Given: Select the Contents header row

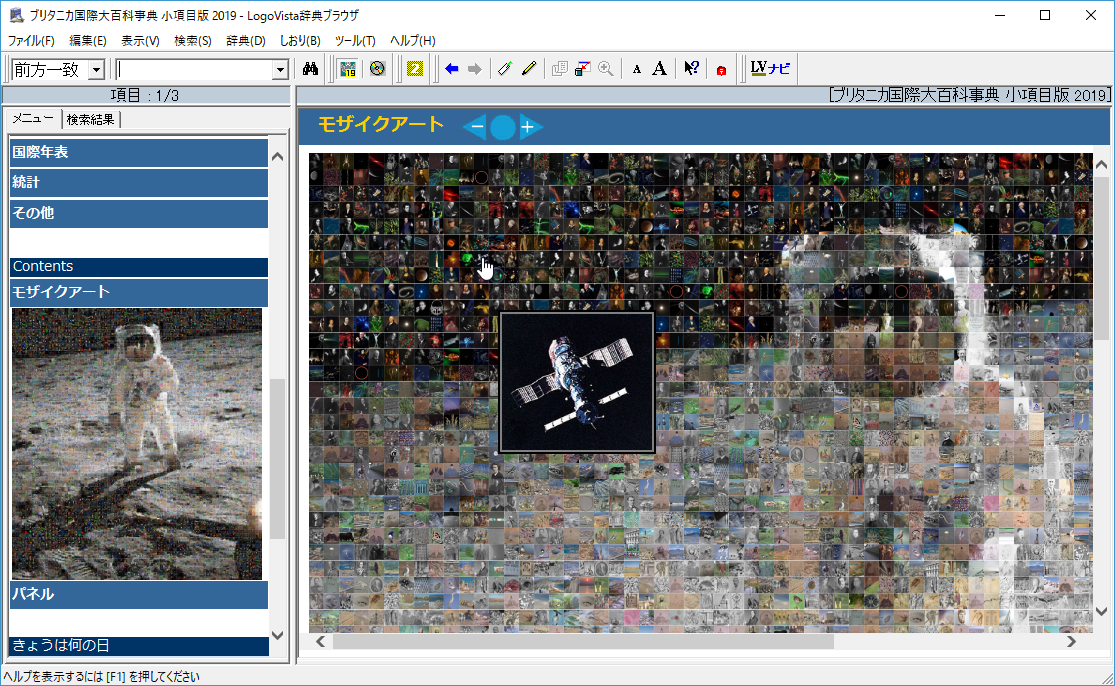Looking at the screenshot, I should click(x=139, y=267).
